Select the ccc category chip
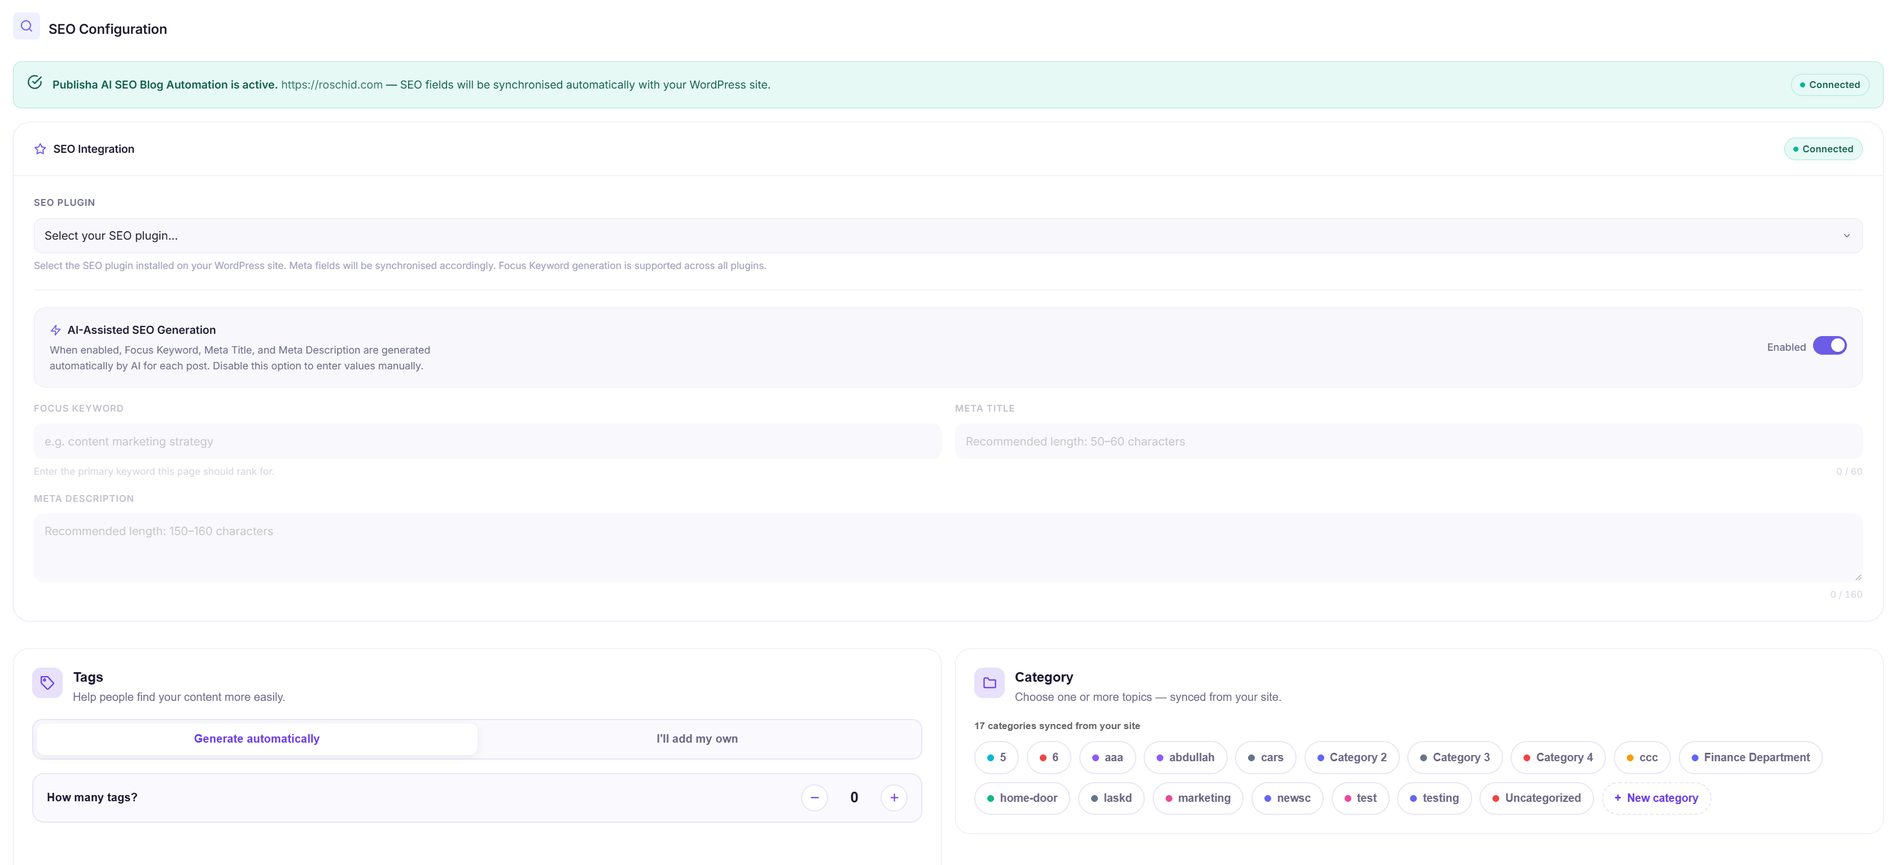 tap(1642, 758)
